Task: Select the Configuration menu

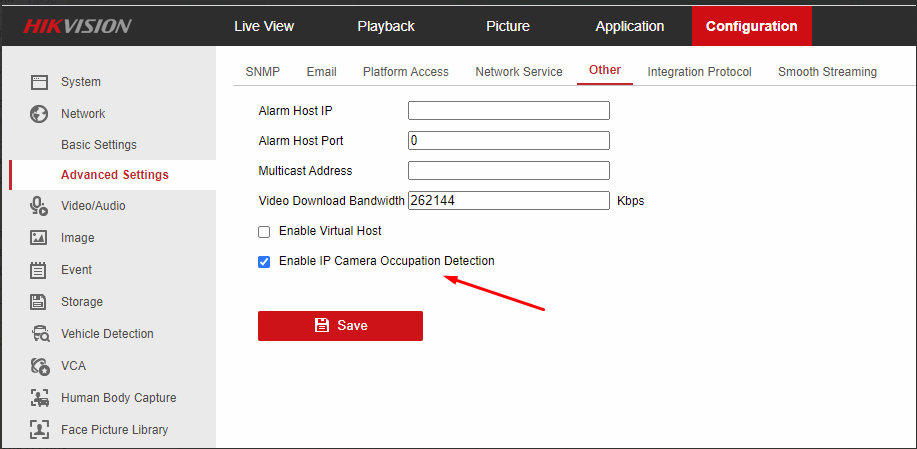Action: pos(751,26)
